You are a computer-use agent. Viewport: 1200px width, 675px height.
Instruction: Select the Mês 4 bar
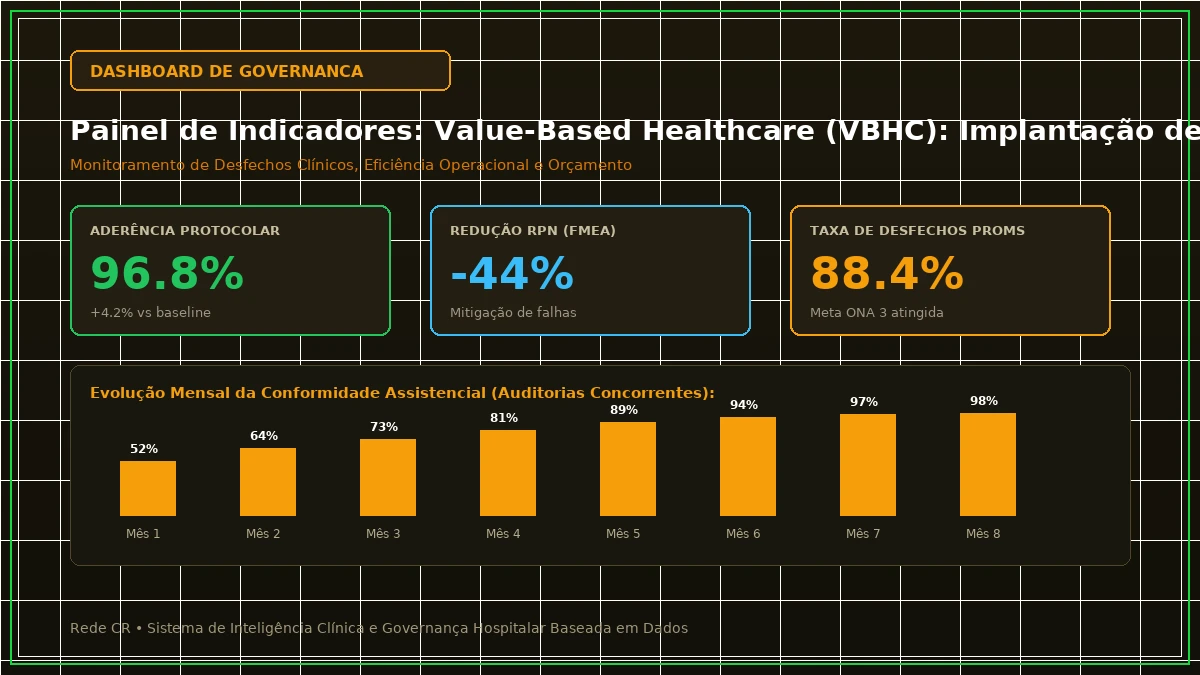[x=508, y=473]
